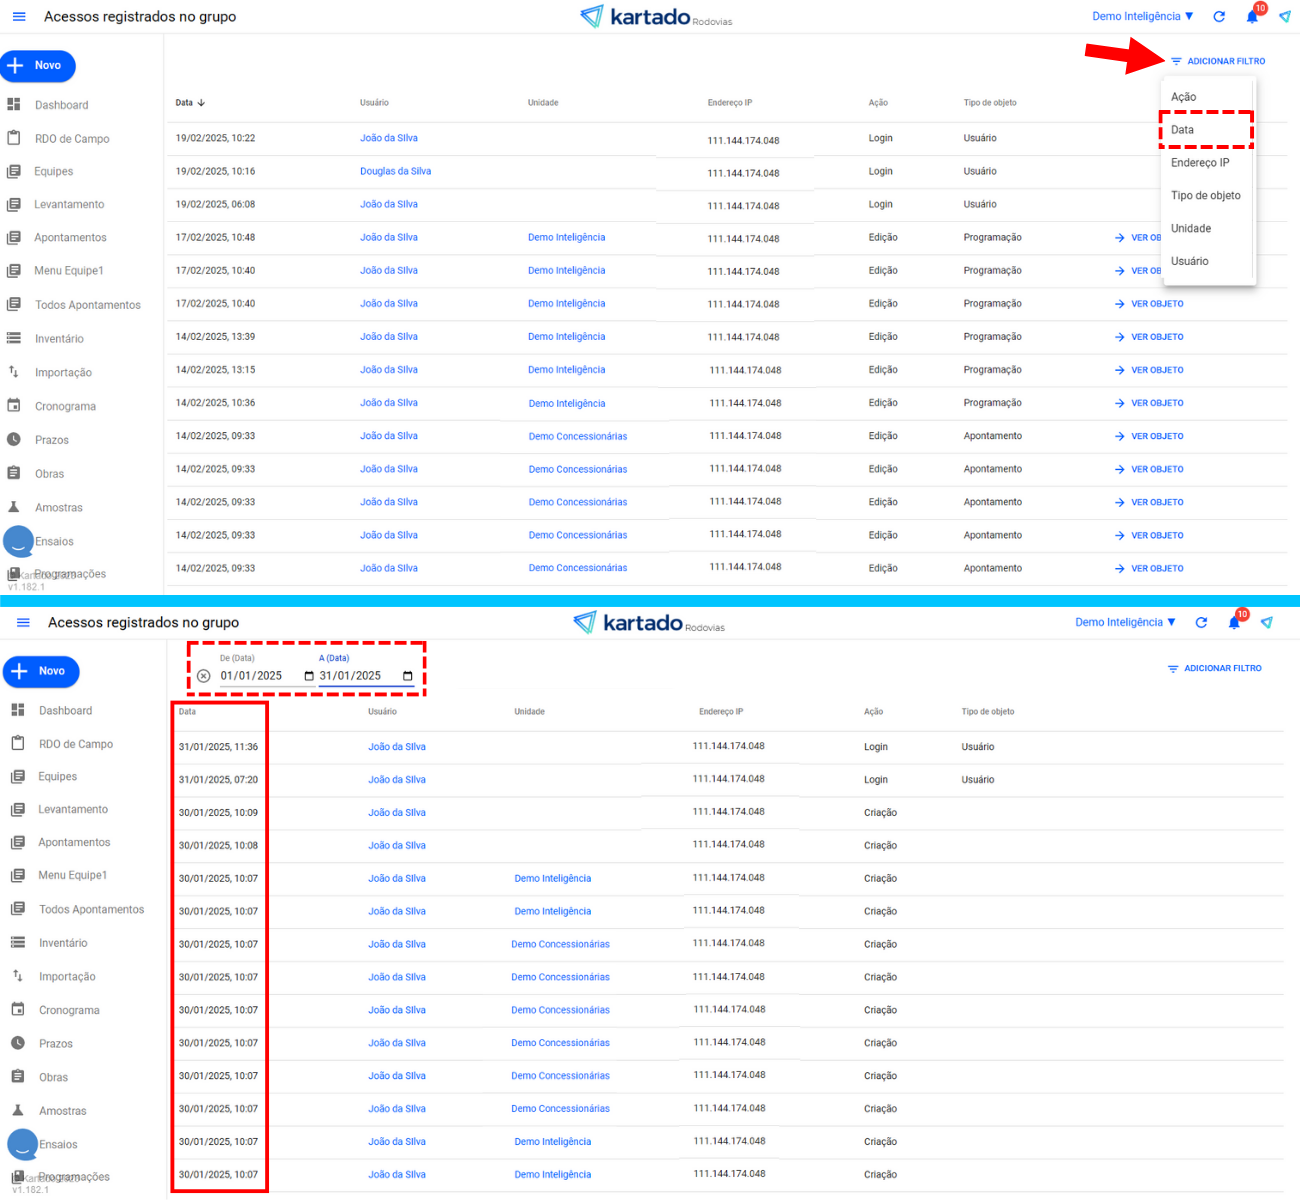Open Inventário in the lower sidebar

[x=63, y=943]
